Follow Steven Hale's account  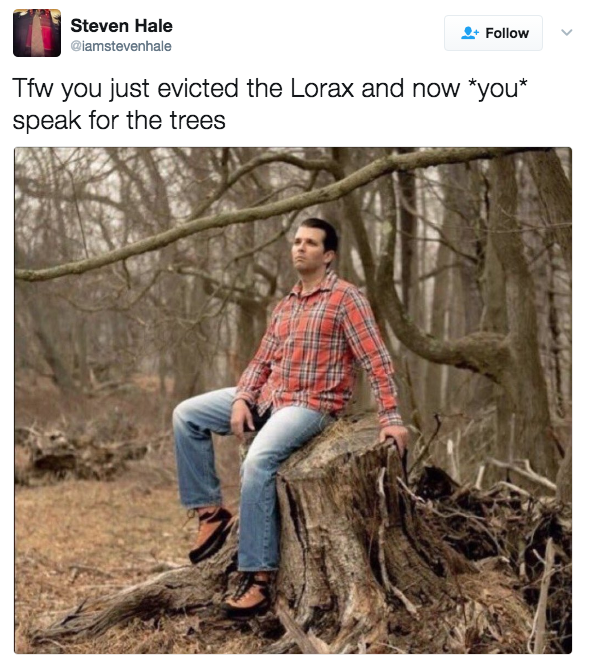click(x=493, y=33)
